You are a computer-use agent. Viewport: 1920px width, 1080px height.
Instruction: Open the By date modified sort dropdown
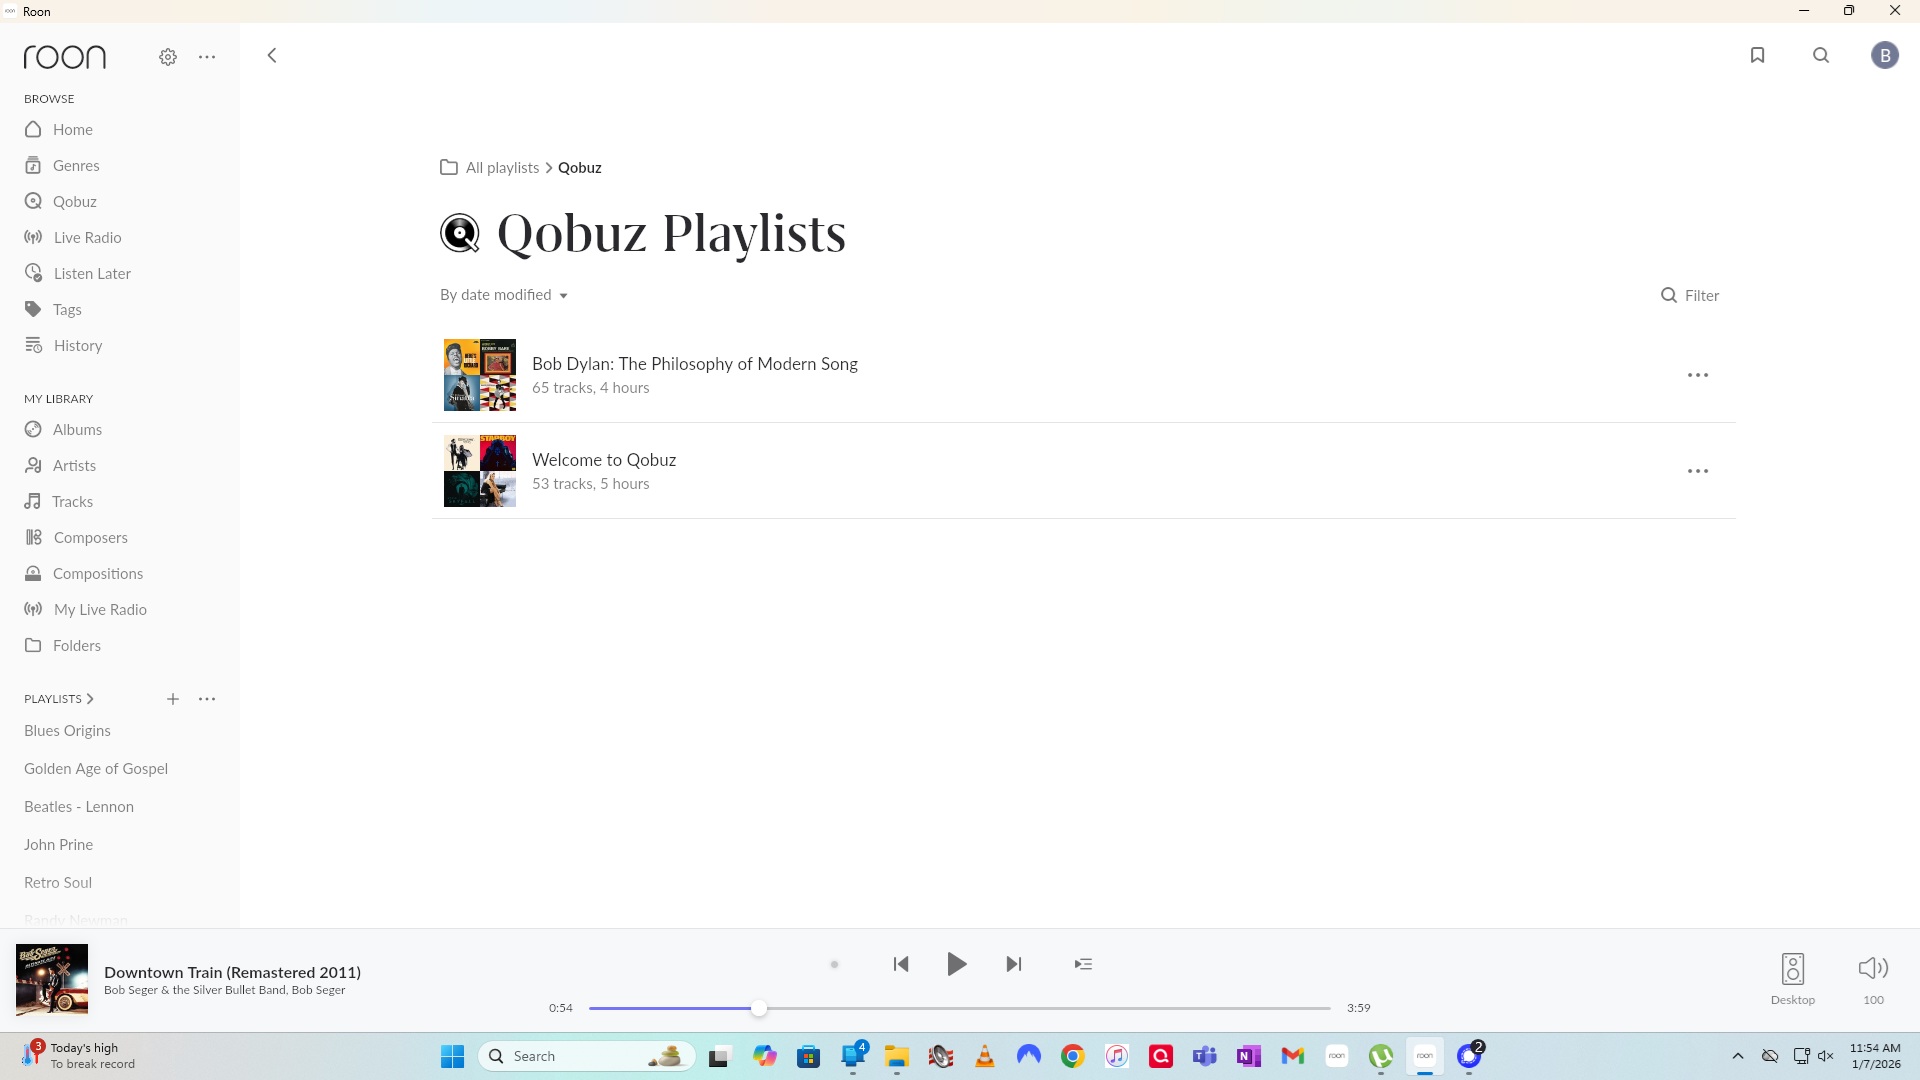point(504,295)
